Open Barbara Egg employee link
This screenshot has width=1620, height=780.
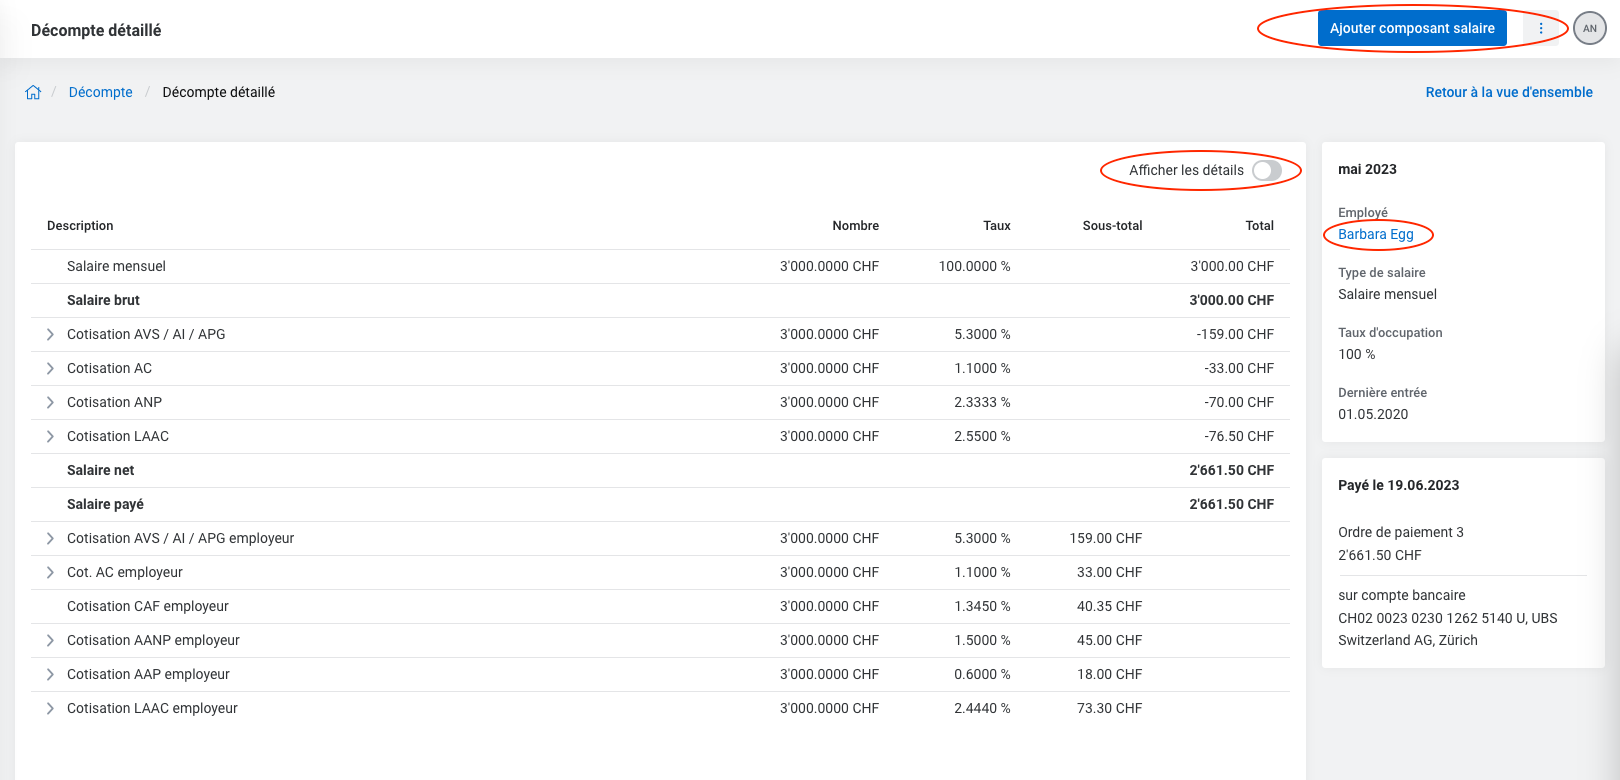1375,234
